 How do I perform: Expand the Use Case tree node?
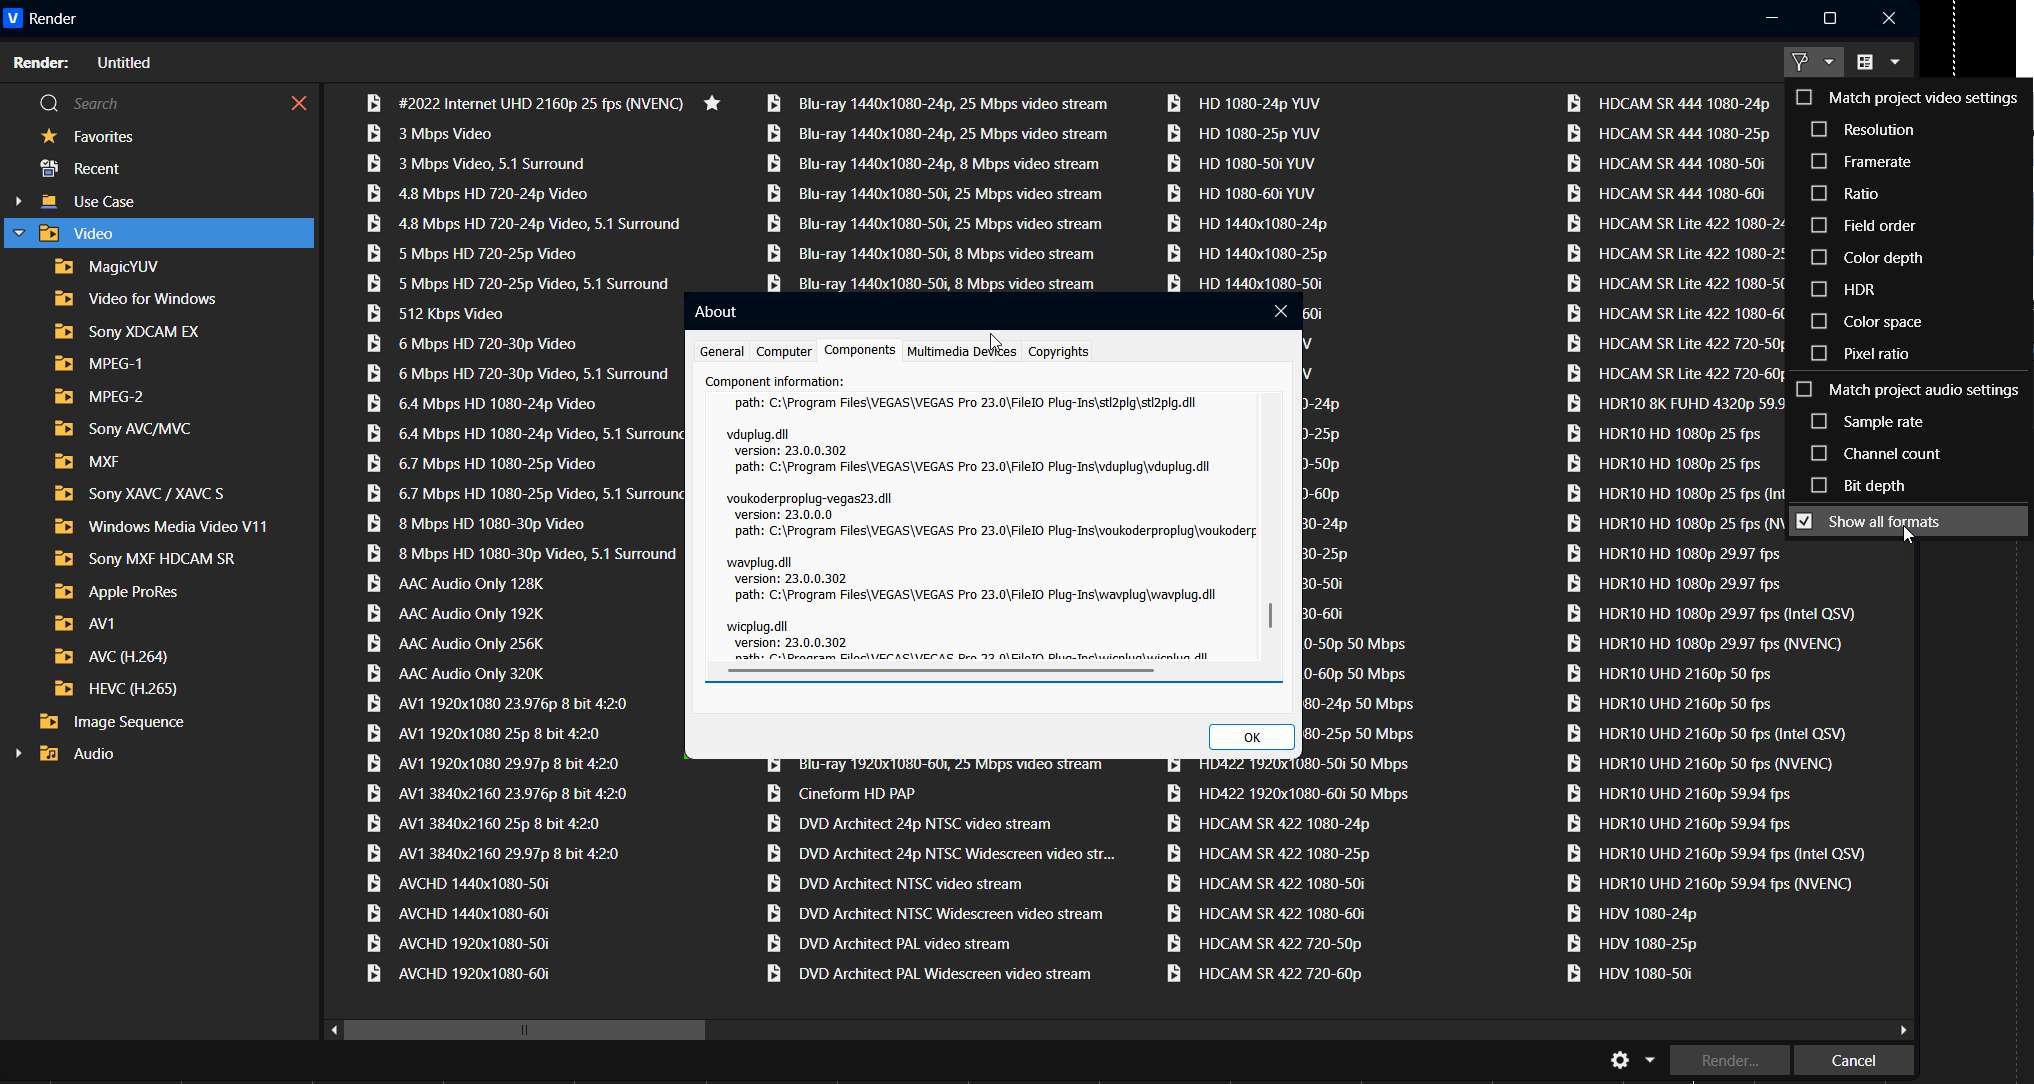tap(18, 201)
